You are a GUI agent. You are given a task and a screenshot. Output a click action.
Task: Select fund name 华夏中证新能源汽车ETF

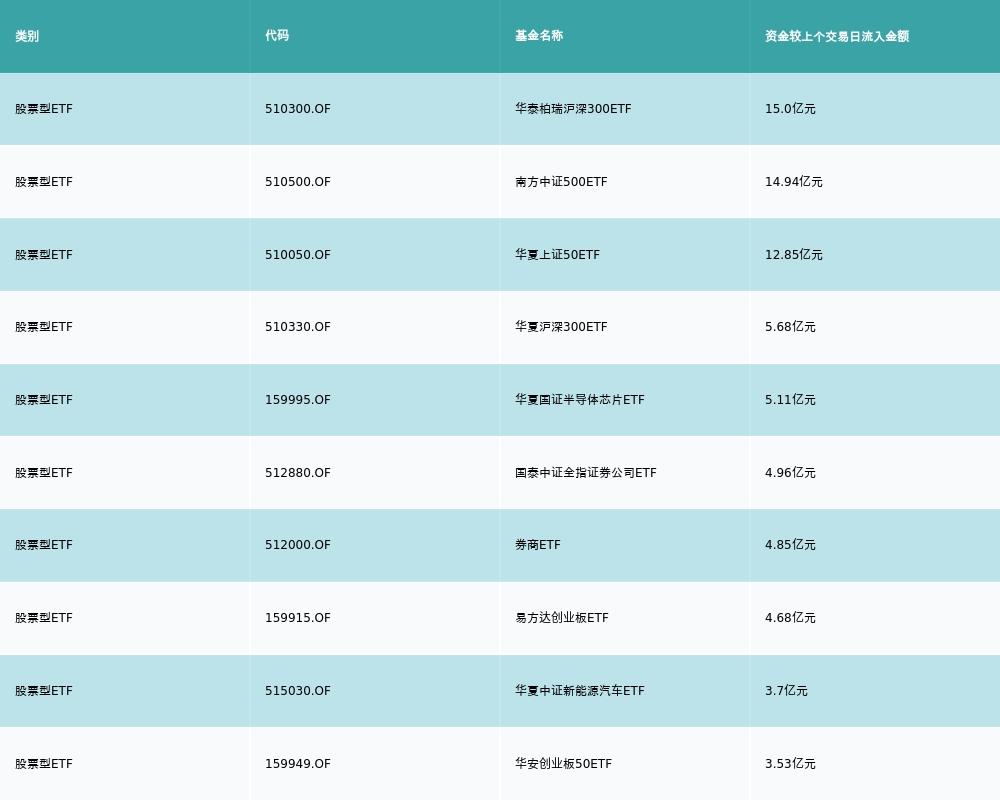coord(580,691)
